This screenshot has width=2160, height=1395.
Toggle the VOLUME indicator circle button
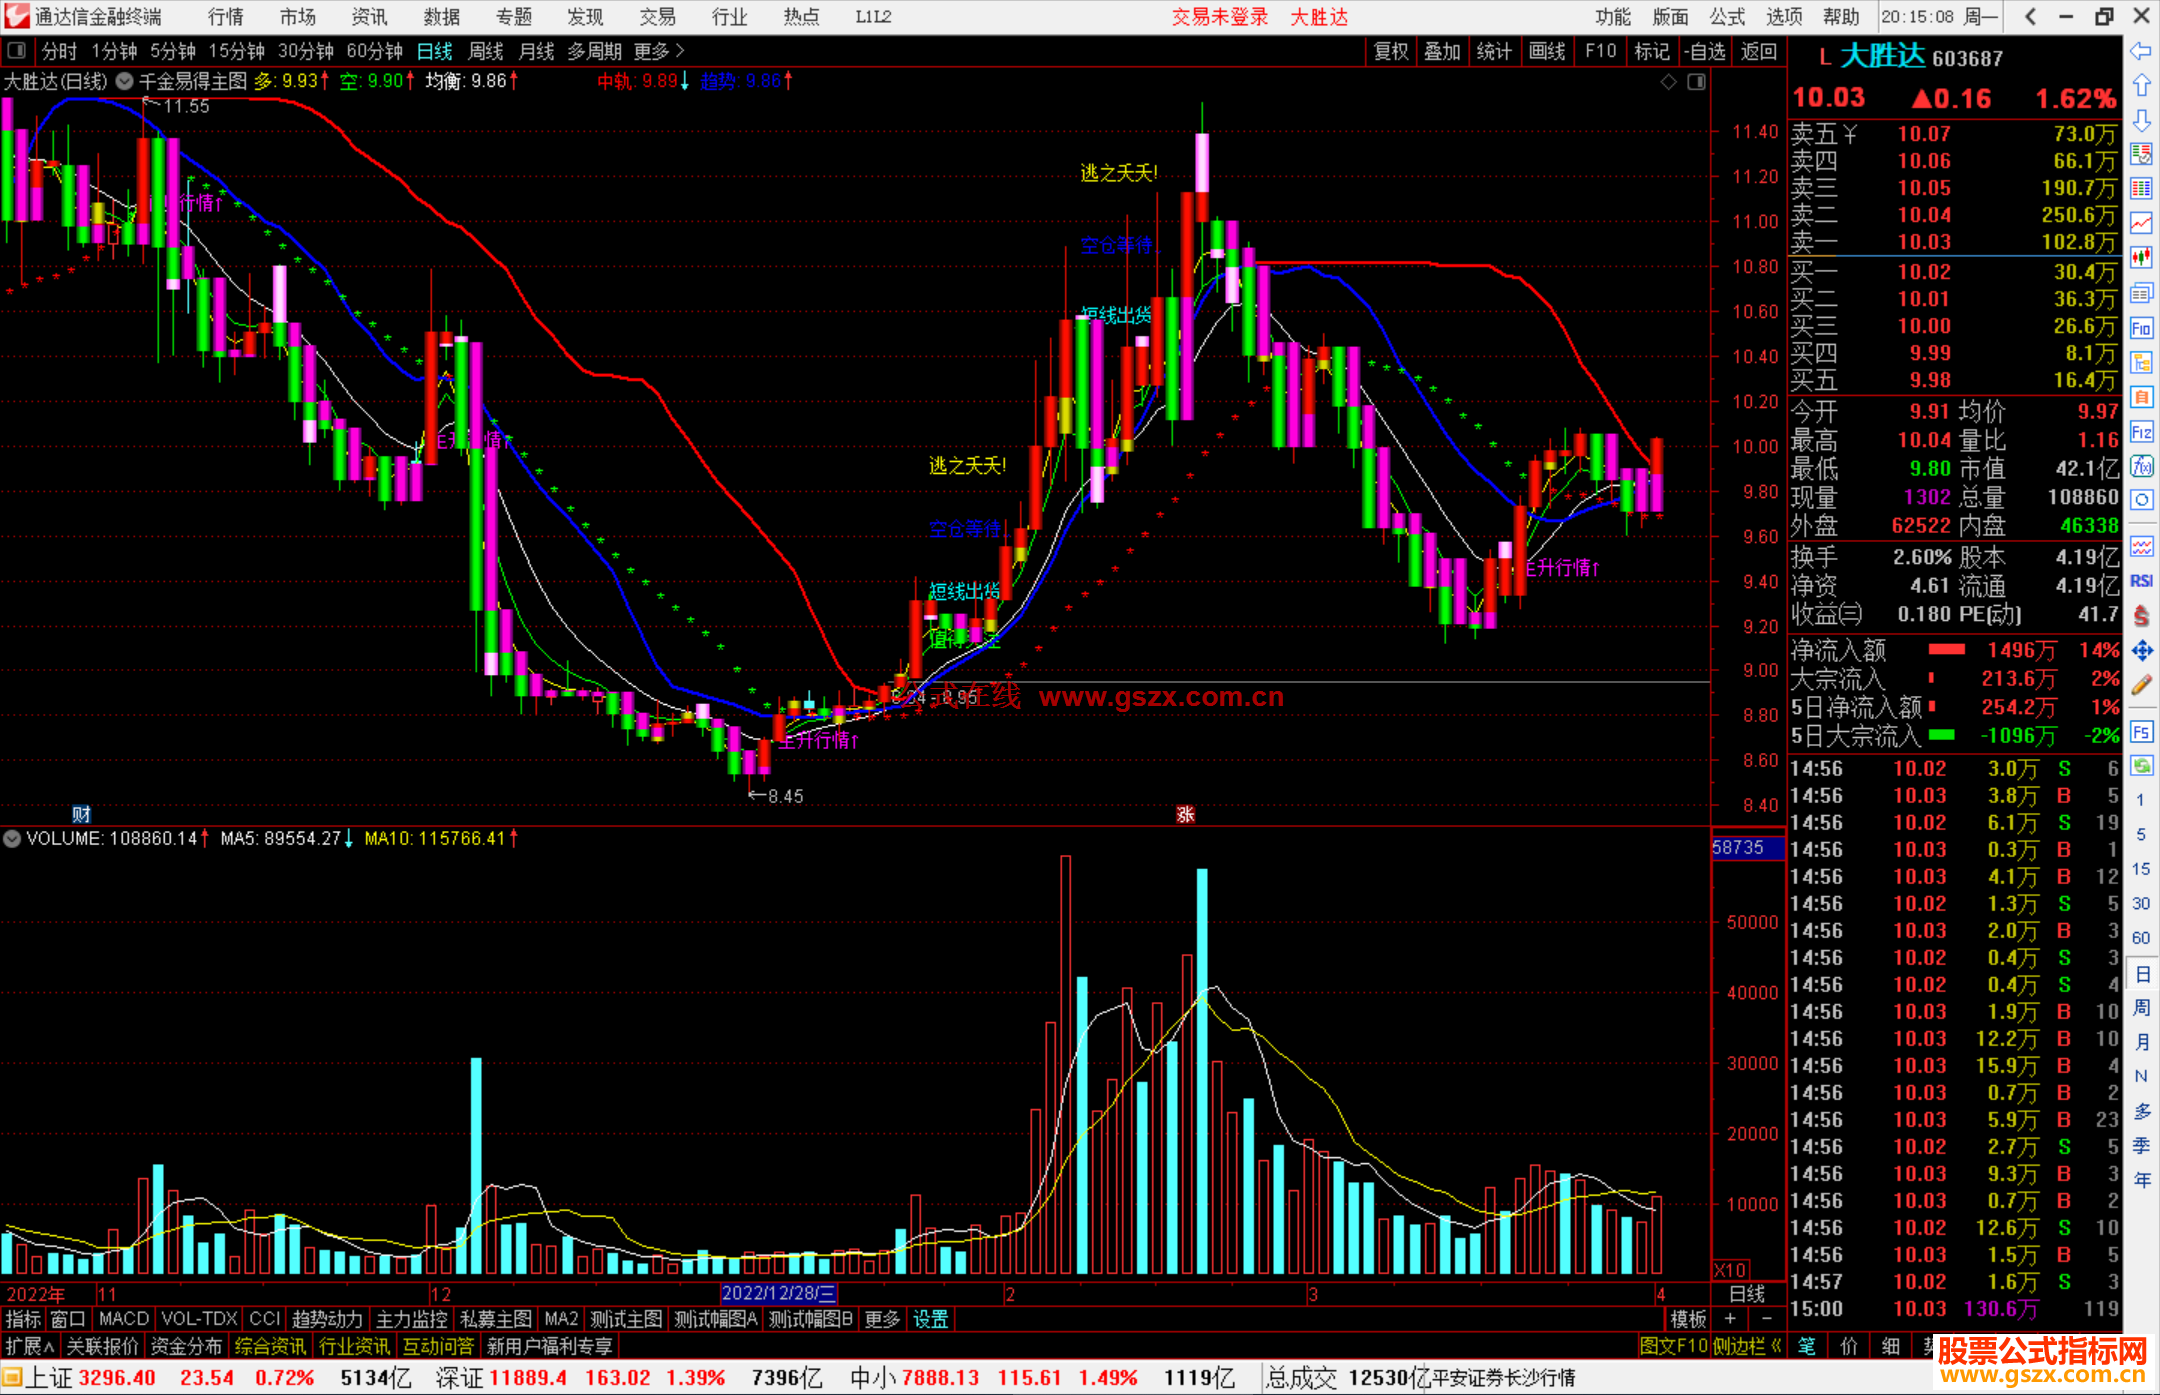(12, 839)
